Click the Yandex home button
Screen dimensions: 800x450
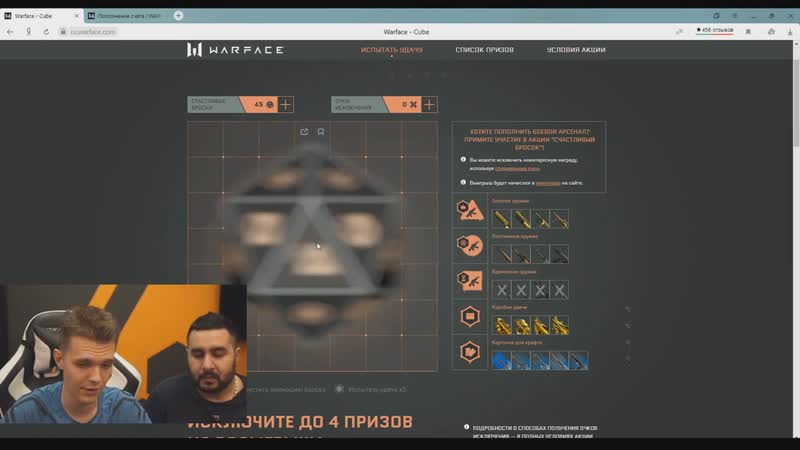[29, 32]
